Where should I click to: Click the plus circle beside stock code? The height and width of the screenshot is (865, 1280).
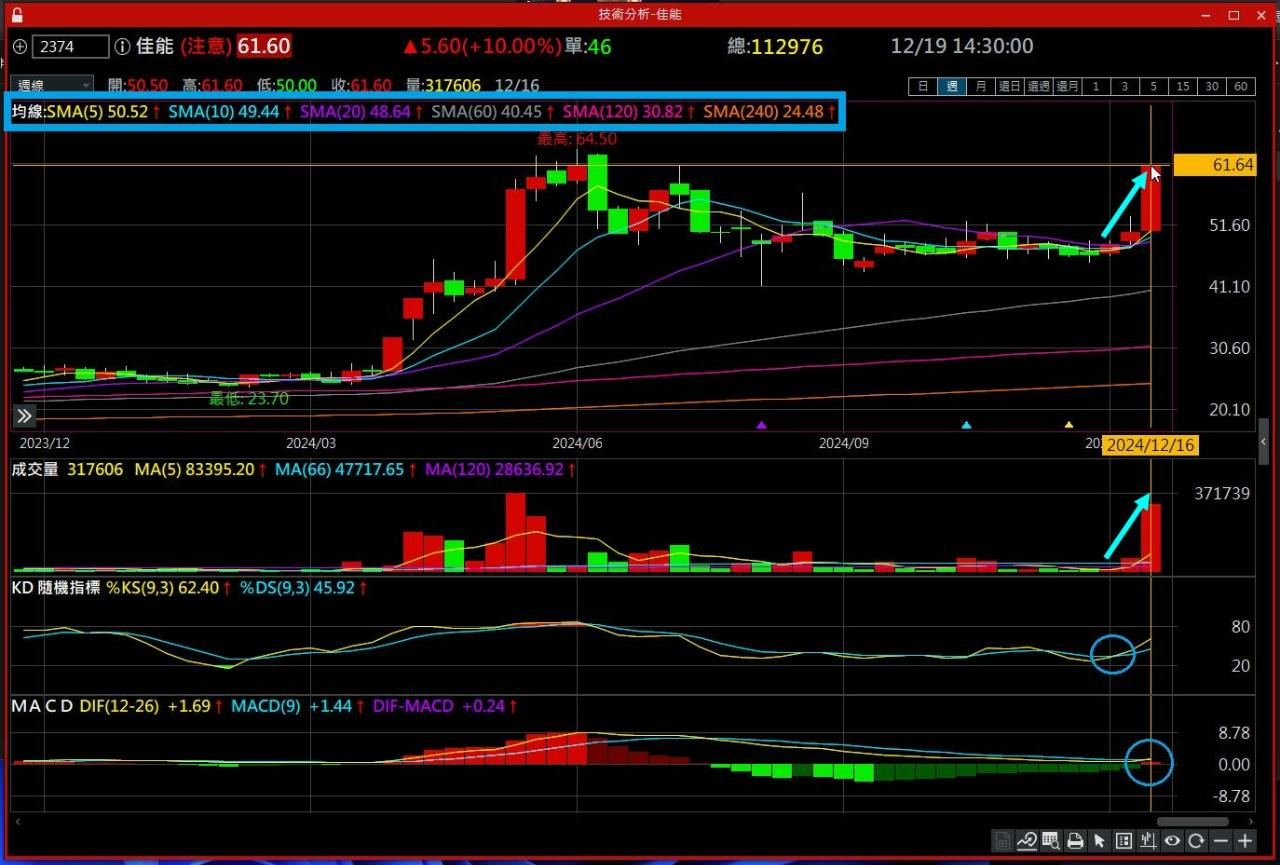(x=20, y=47)
